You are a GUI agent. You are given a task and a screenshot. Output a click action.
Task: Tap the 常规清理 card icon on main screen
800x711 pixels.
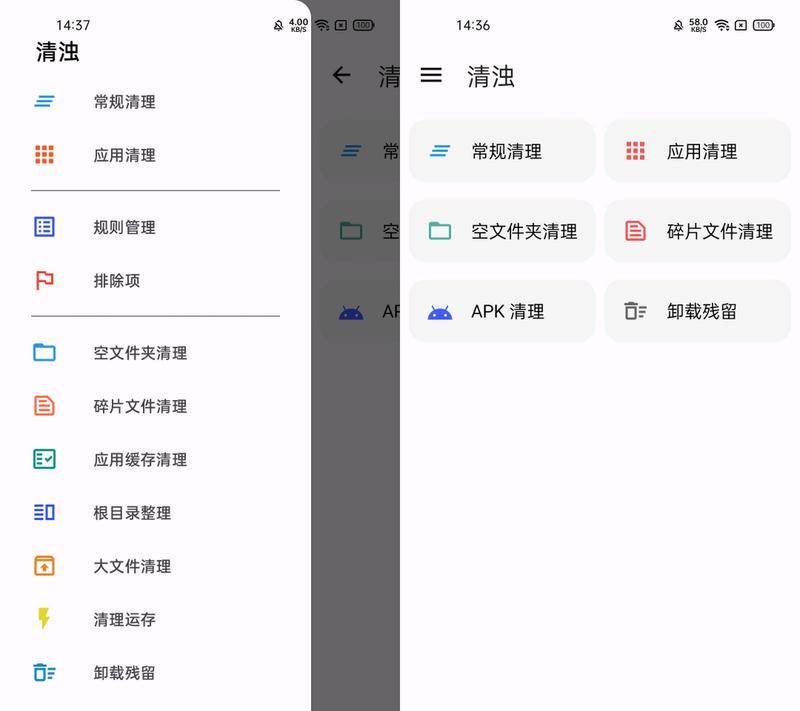click(x=440, y=151)
